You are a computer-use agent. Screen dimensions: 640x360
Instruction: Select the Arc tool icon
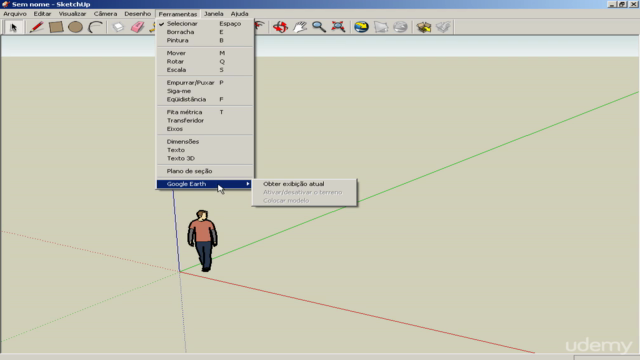click(x=96, y=27)
